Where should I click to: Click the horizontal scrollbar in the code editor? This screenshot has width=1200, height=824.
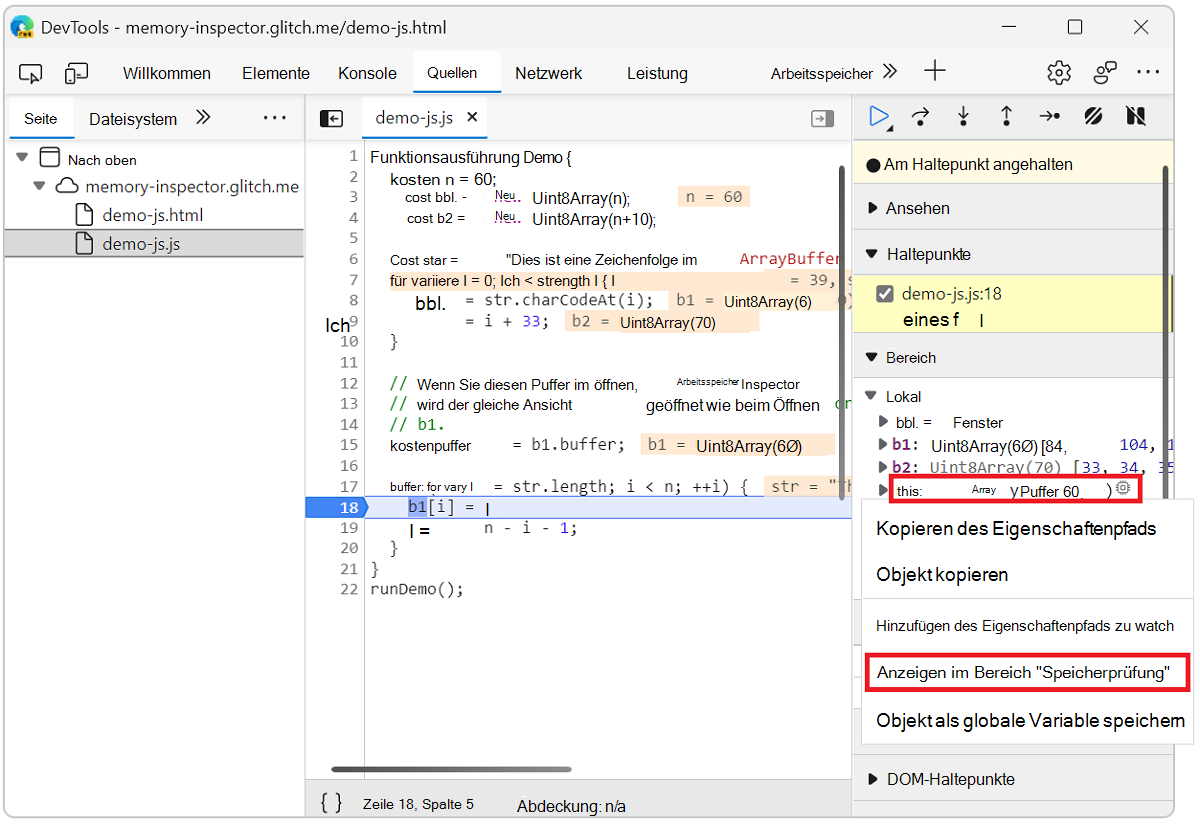[x=451, y=769]
